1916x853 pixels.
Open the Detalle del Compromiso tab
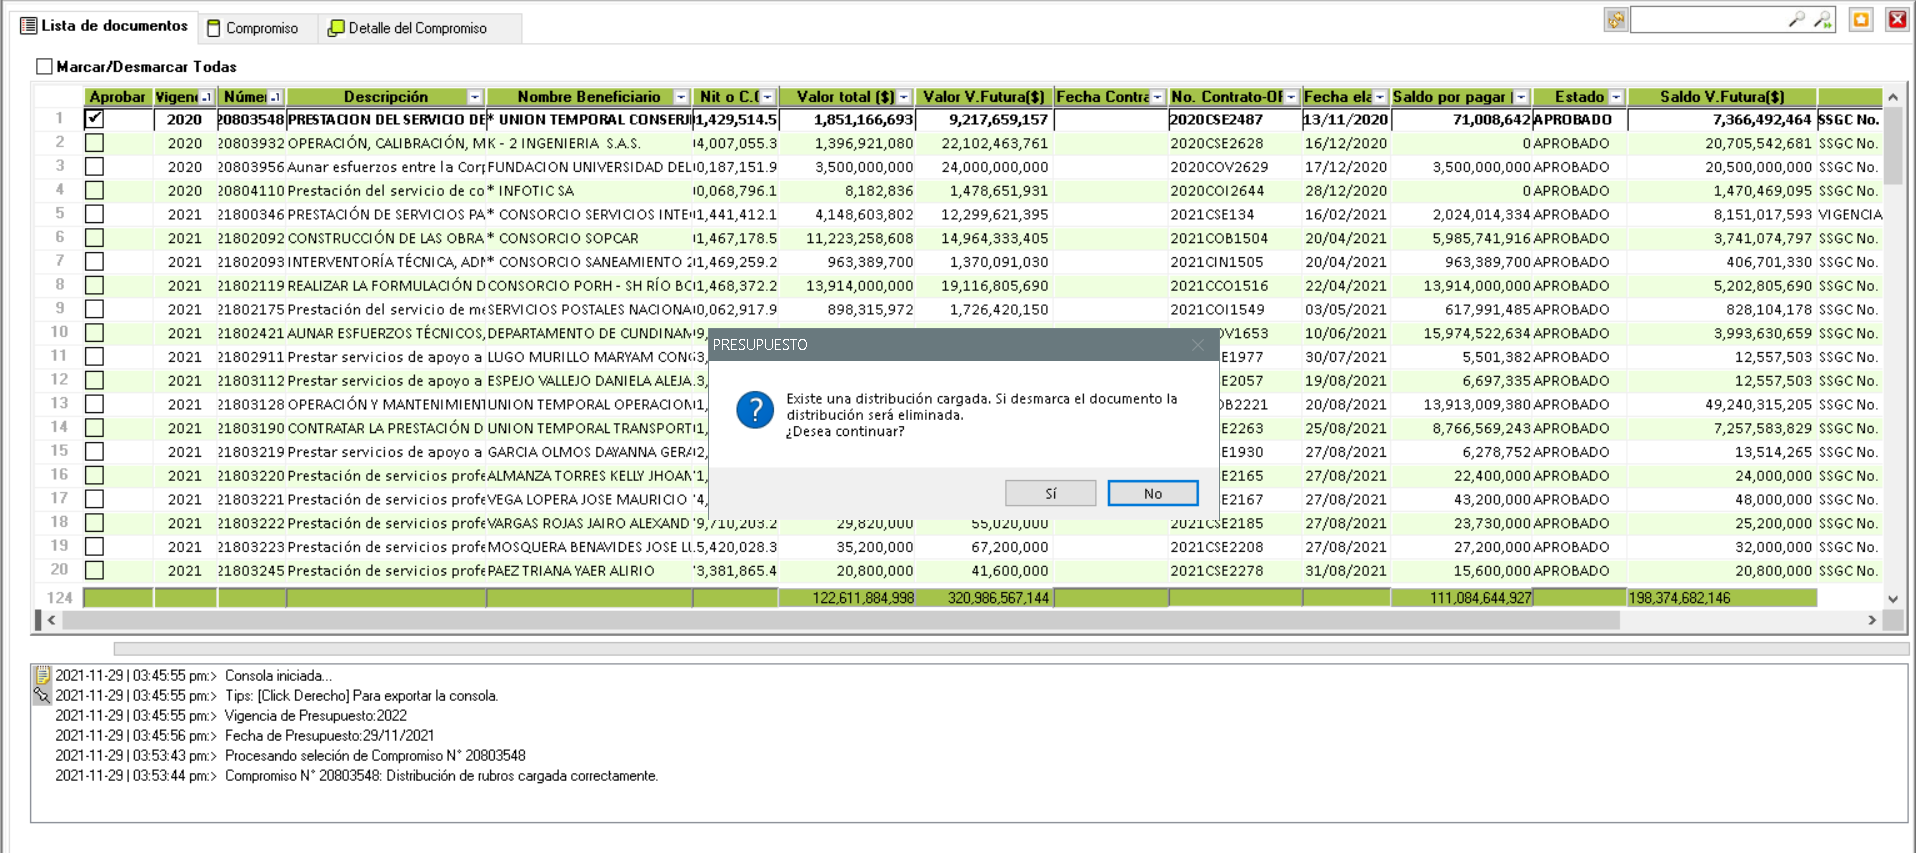click(x=408, y=28)
